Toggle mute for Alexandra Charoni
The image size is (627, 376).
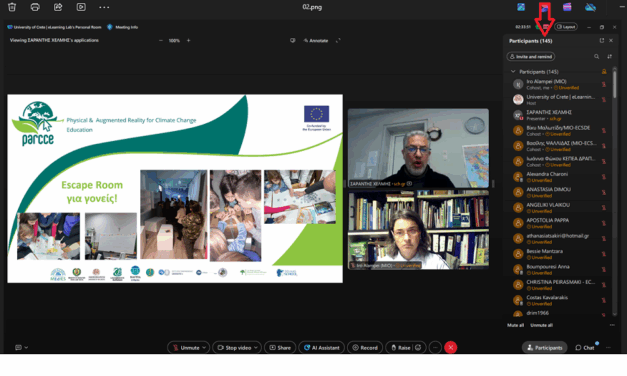(x=604, y=177)
